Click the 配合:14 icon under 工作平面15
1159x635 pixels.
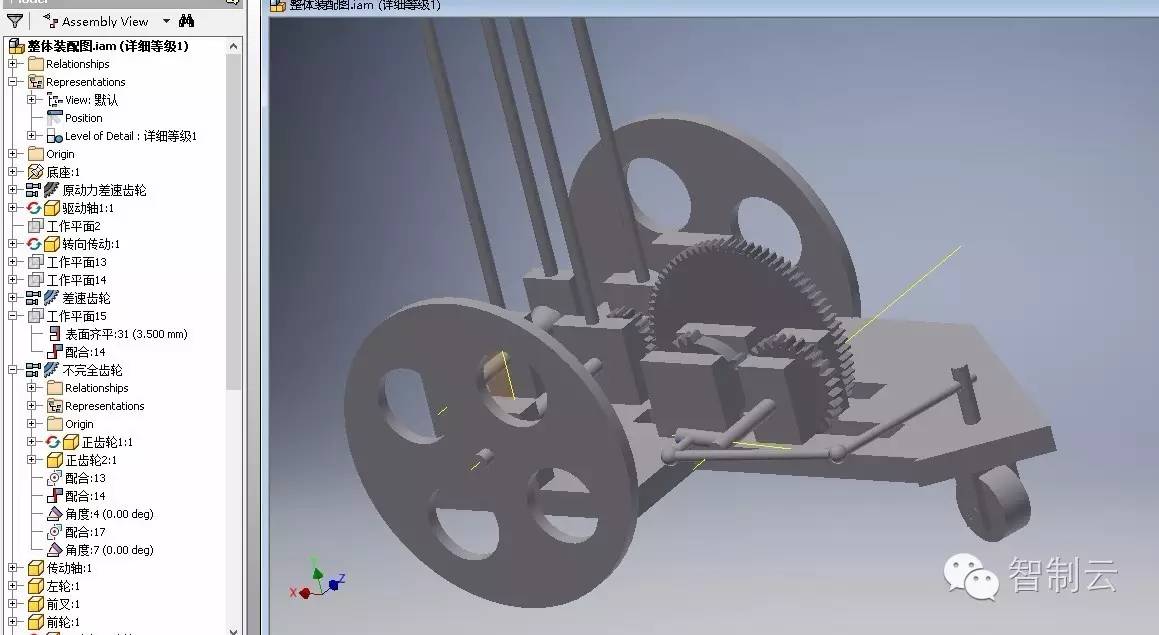coord(55,352)
